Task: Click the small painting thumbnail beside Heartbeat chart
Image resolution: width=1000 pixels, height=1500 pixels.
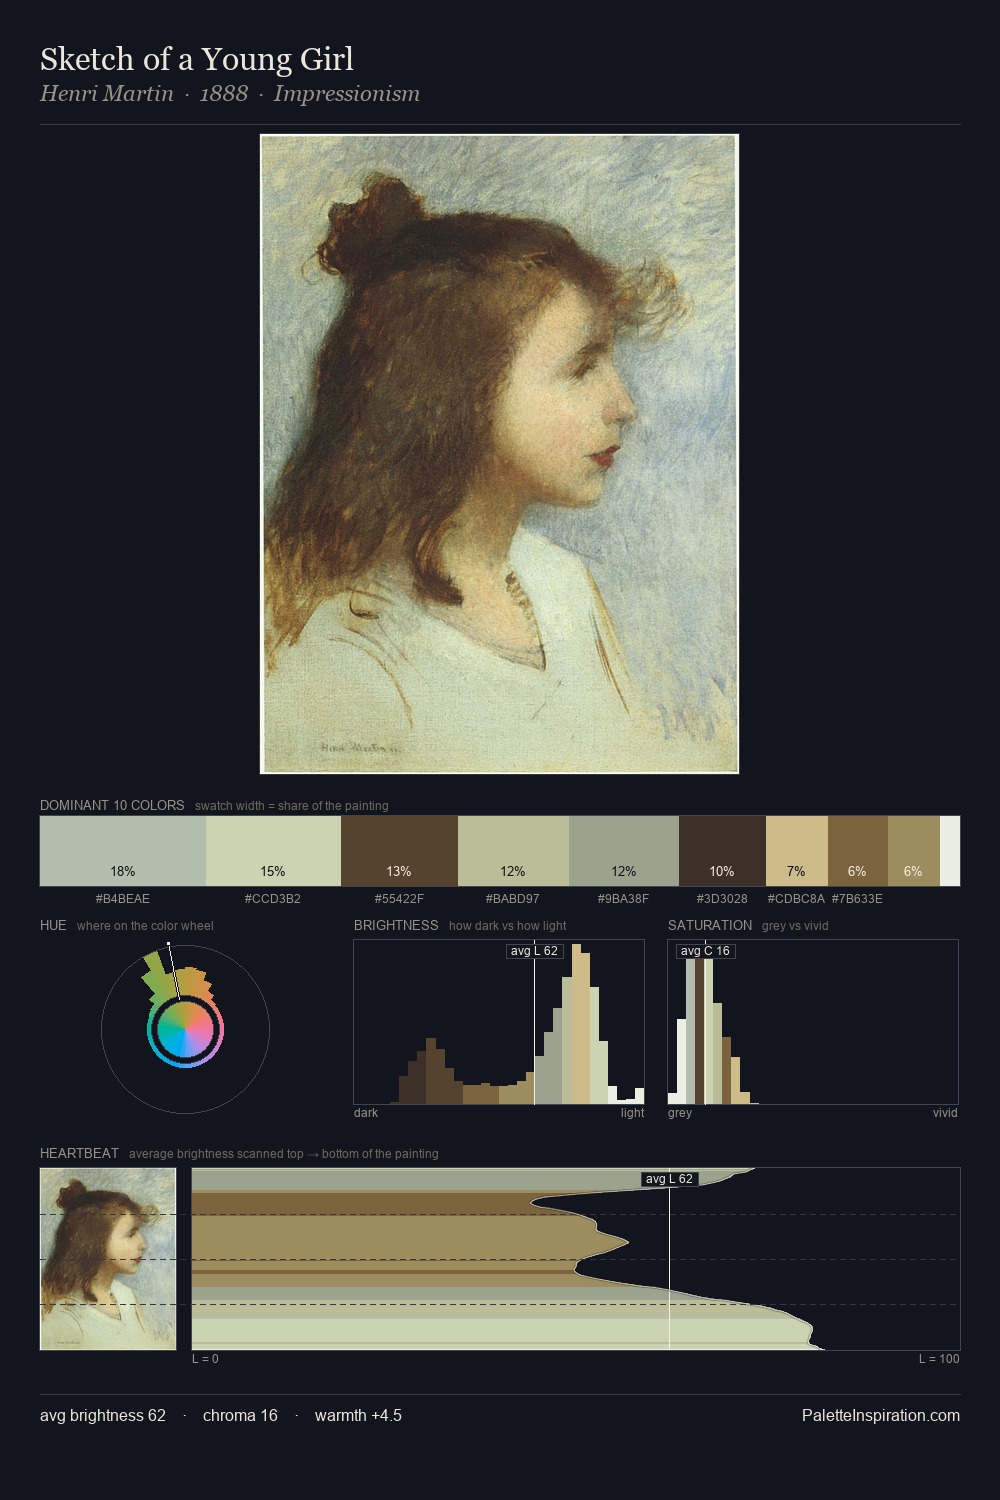Action: [x=108, y=1259]
